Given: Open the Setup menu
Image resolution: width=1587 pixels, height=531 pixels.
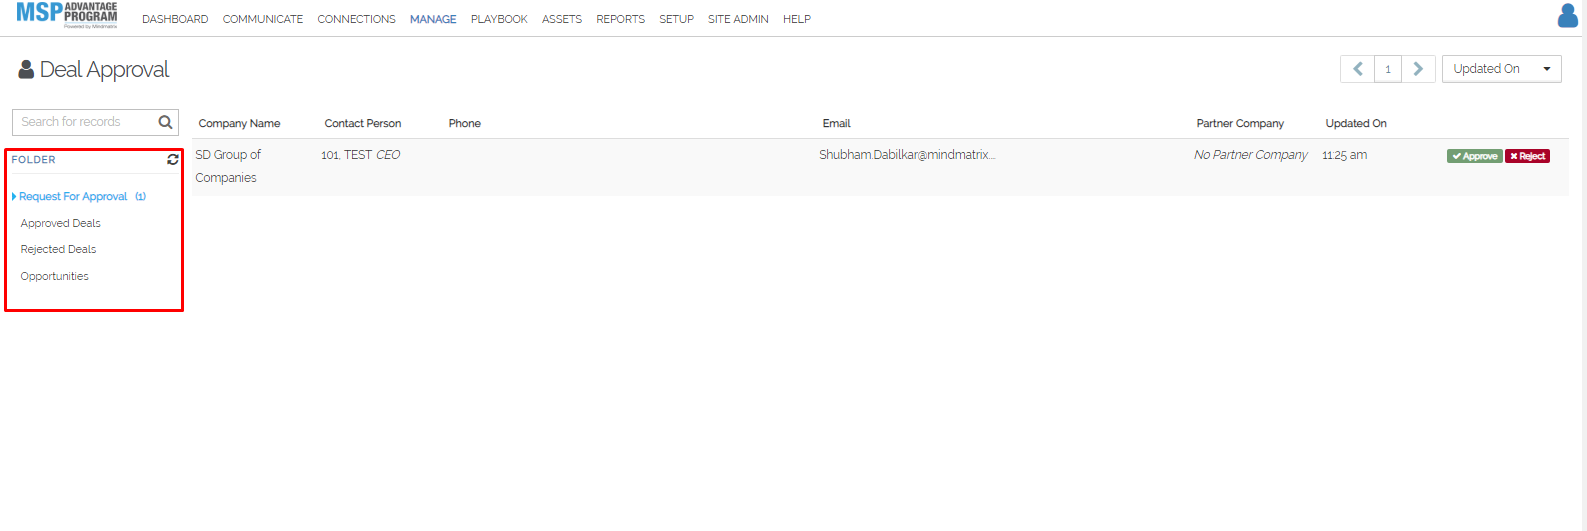Looking at the screenshot, I should point(676,19).
